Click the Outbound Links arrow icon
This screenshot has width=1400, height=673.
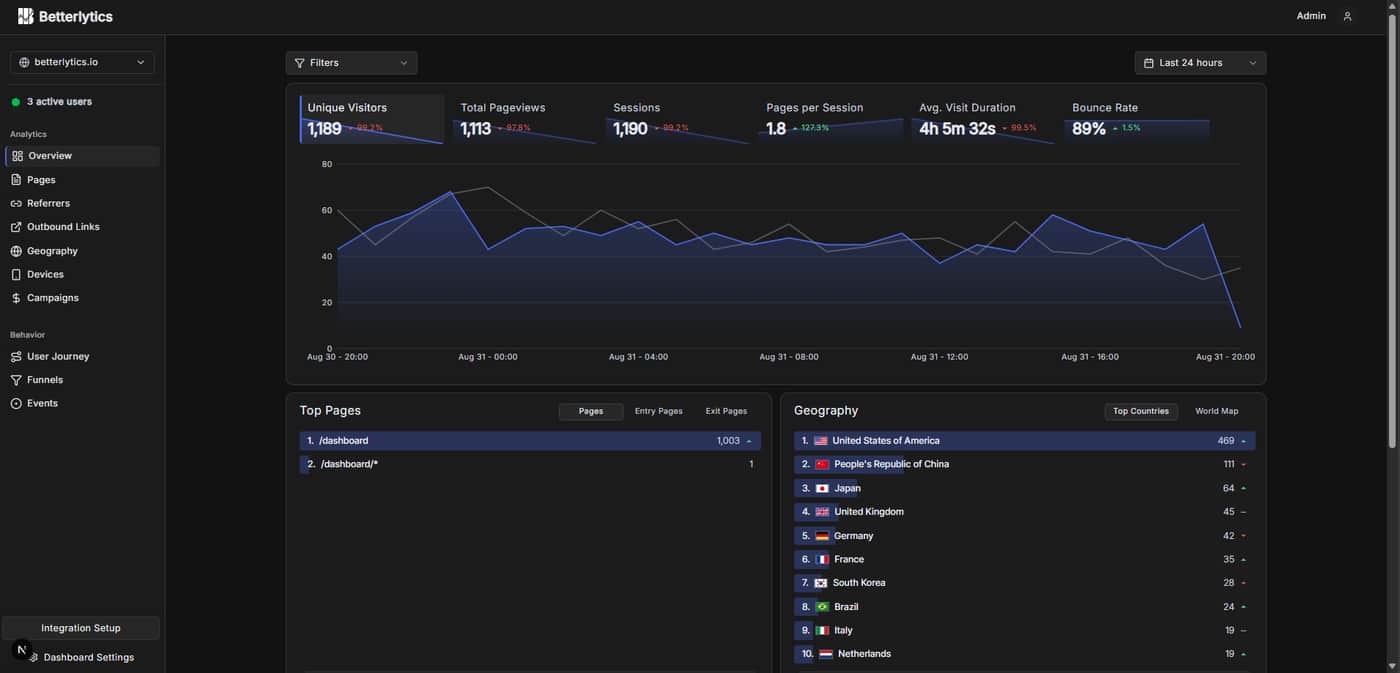pyautogui.click(x=16, y=227)
